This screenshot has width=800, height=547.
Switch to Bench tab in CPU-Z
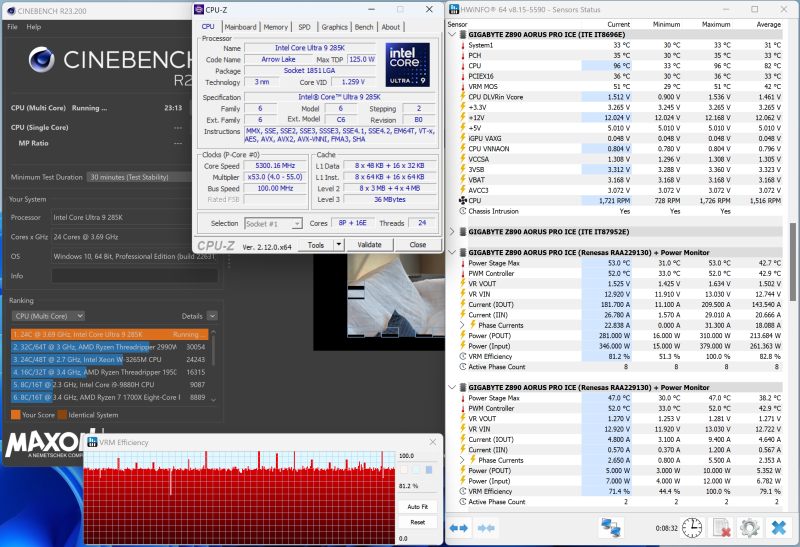pos(364,27)
